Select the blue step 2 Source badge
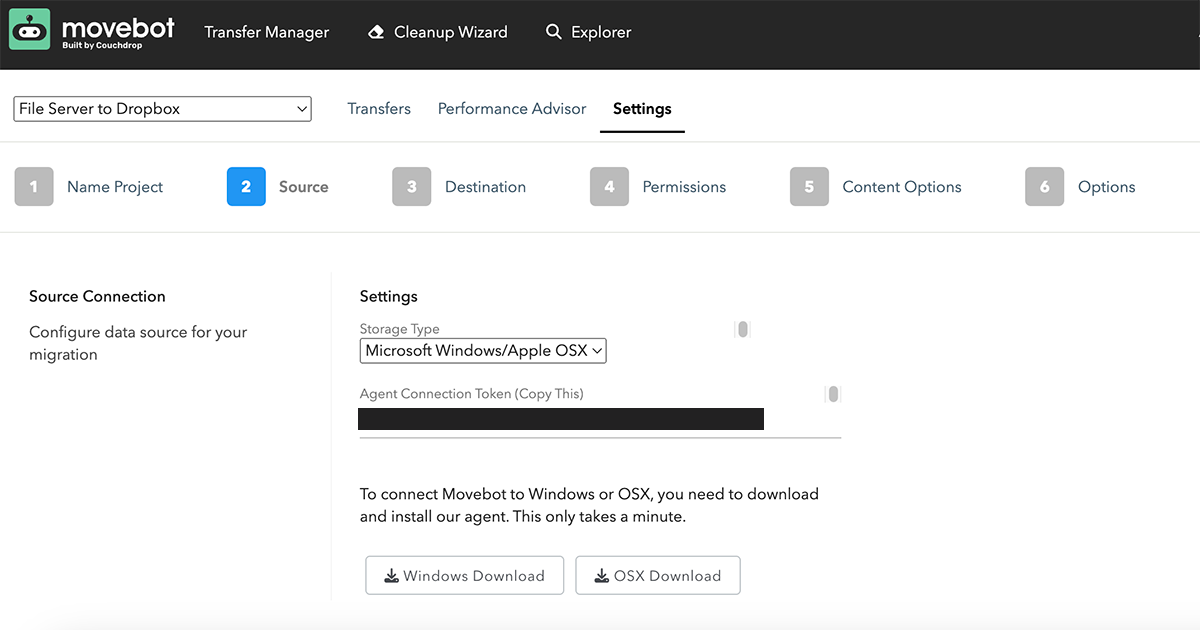1200x630 pixels. (x=246, y=186)
